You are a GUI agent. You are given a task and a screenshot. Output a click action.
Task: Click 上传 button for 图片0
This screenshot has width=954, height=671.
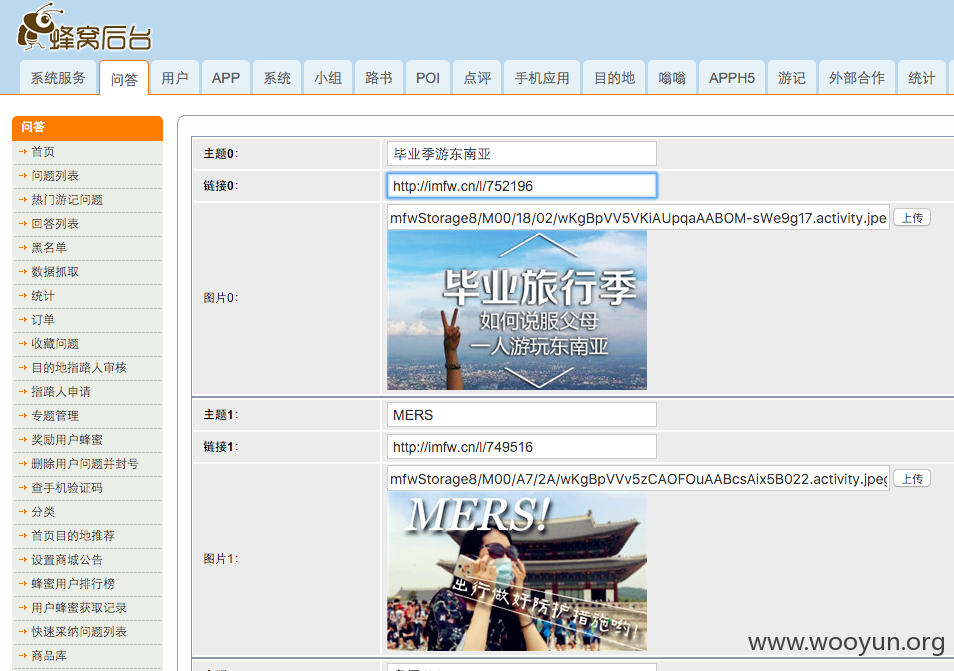(x=911, y=218)
